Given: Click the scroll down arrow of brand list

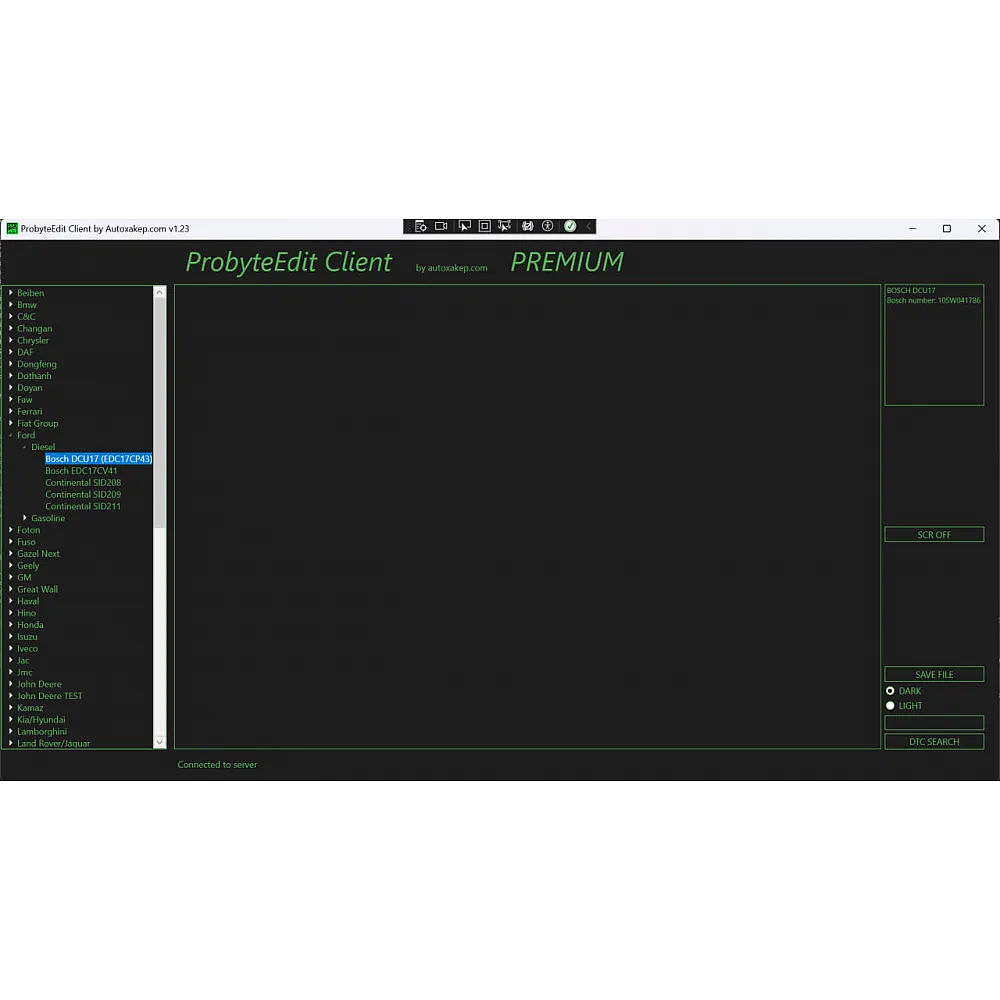Looking at the screenshot, I should coord(159,742).
